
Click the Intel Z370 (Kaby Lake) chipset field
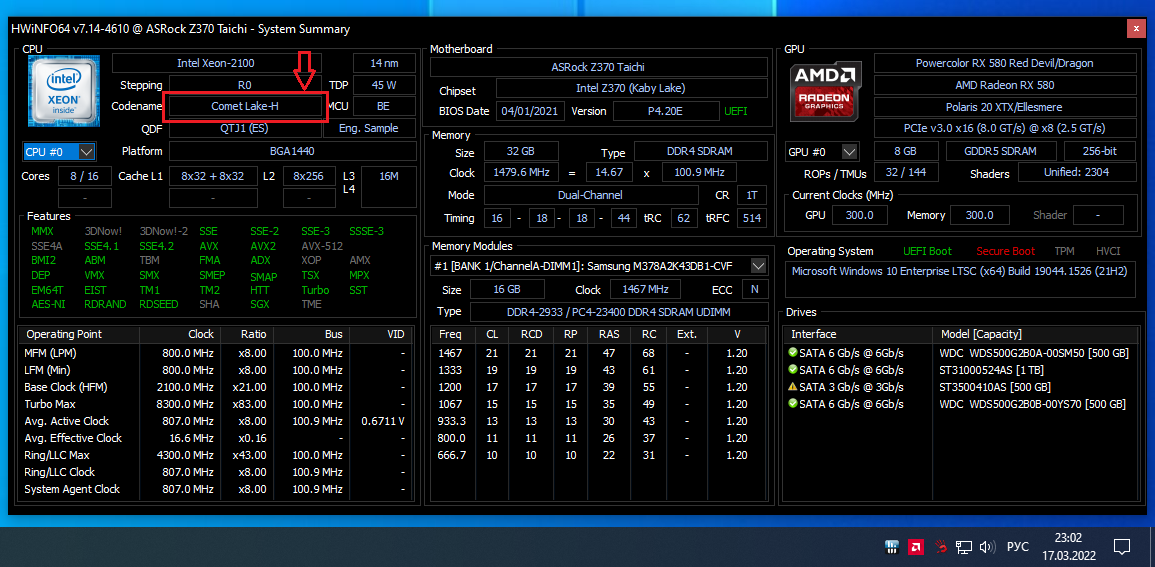[631, 88]
